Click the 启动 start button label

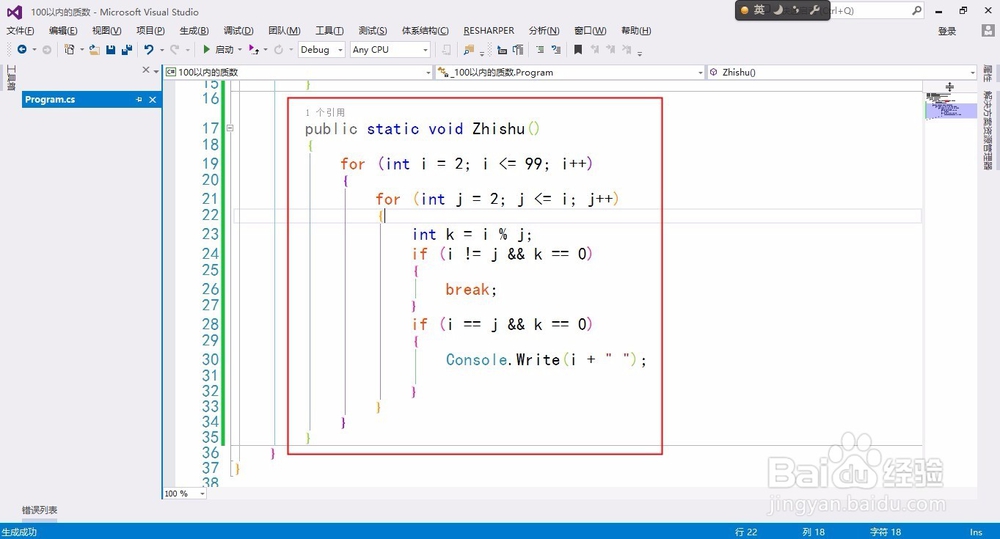coord(224,49)
